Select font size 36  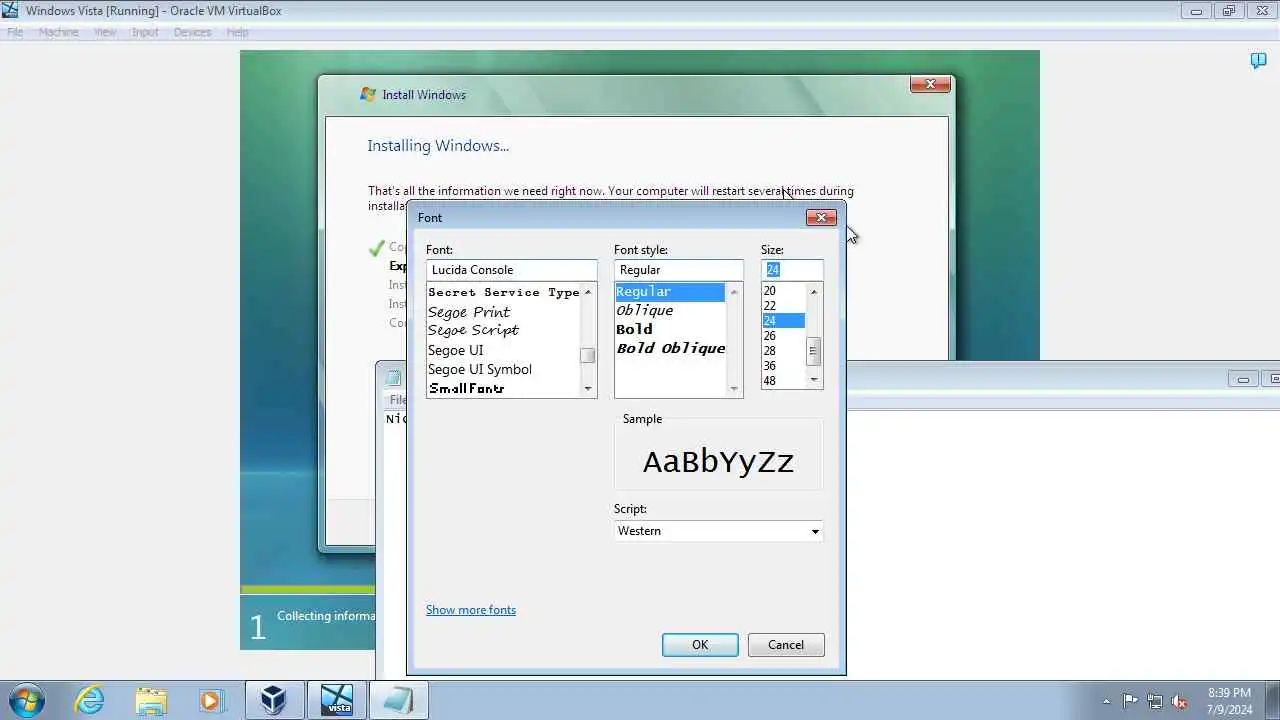[x=783, y=366]
